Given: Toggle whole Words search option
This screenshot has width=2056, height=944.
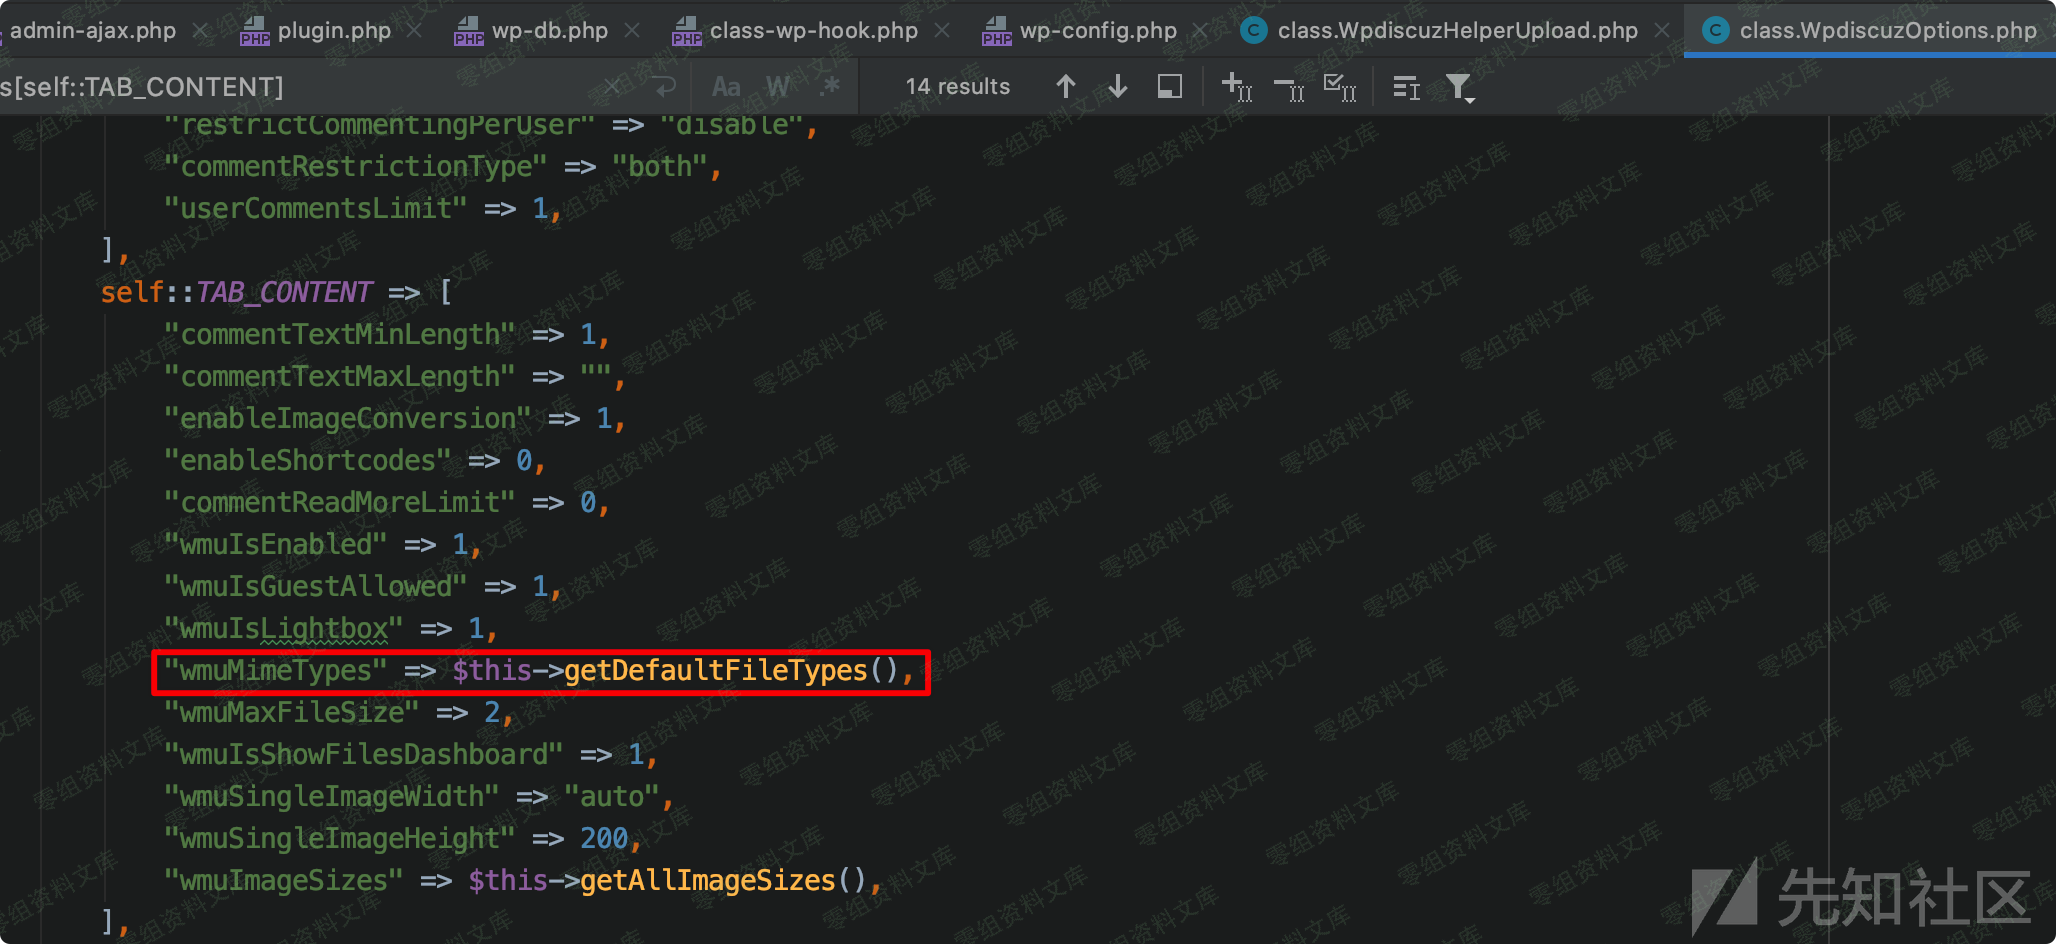Looking at the screenshot, I should click(x=777, y=87).
